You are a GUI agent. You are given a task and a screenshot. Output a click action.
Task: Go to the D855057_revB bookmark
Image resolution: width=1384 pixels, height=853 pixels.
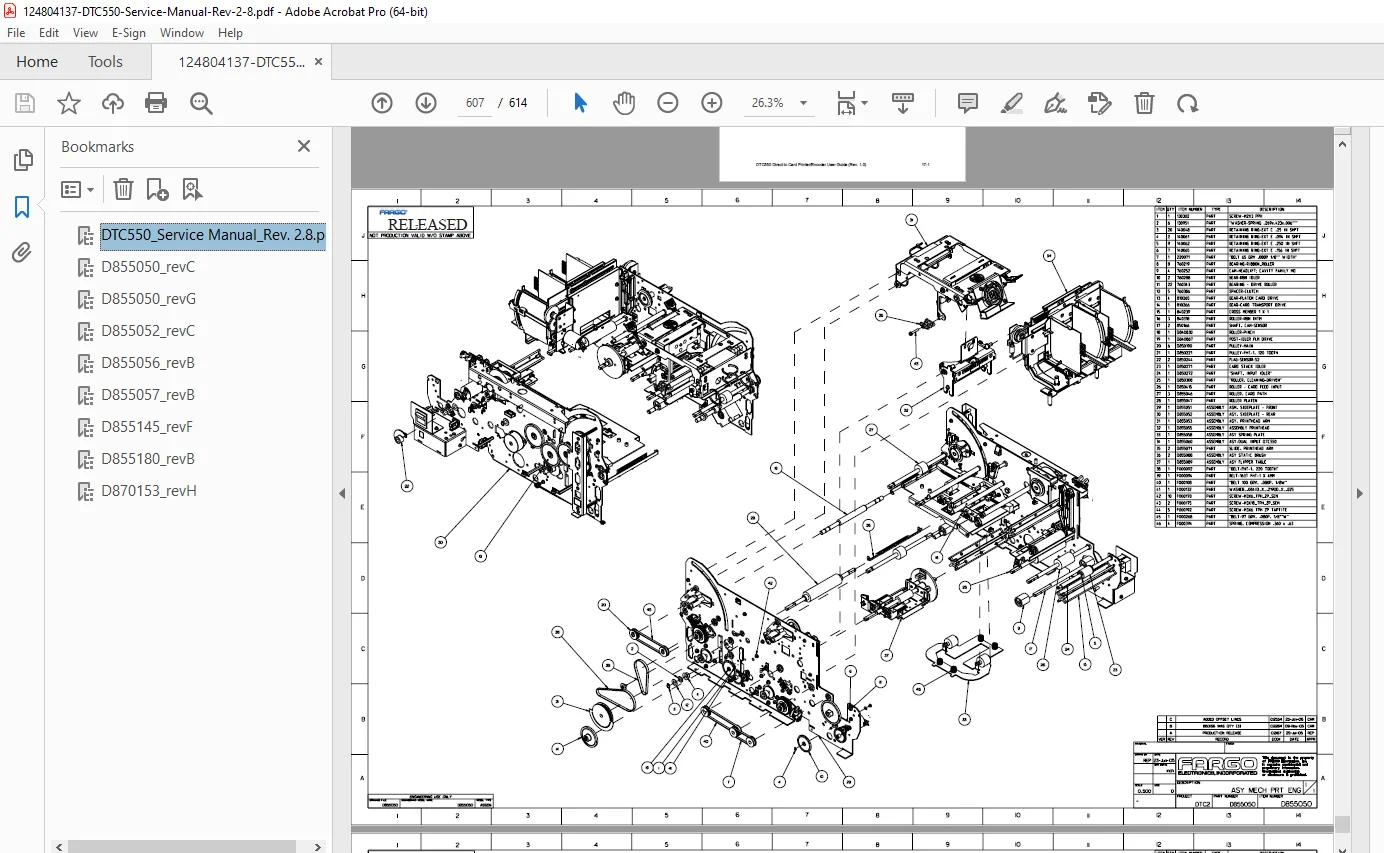(x=148, y=395)
